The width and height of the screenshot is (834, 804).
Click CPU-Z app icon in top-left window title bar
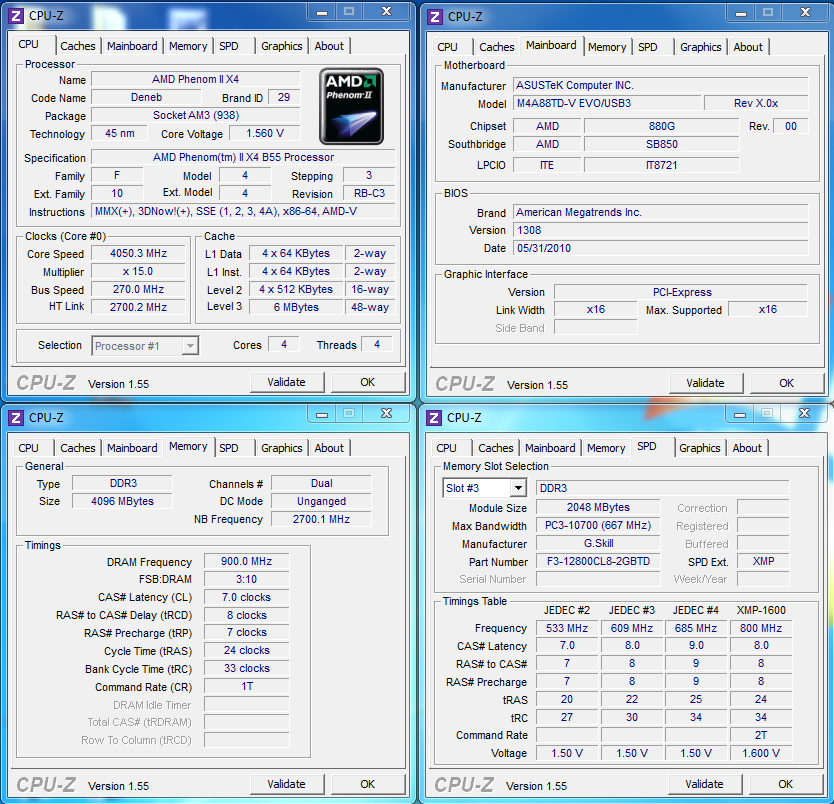point(16,16)
